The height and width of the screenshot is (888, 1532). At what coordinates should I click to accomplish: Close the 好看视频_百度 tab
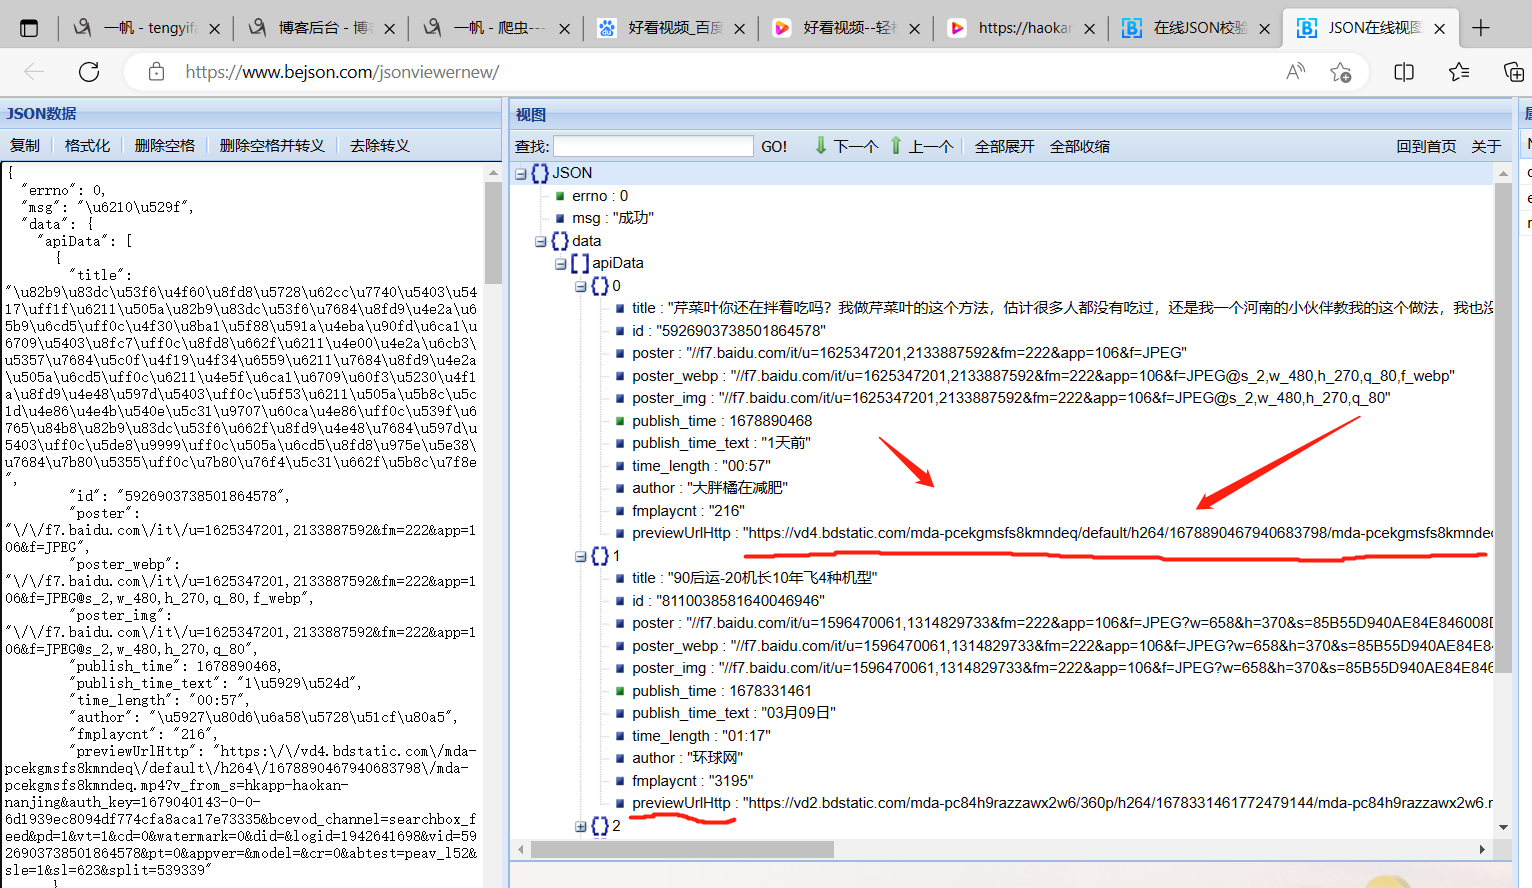(739, 29)
